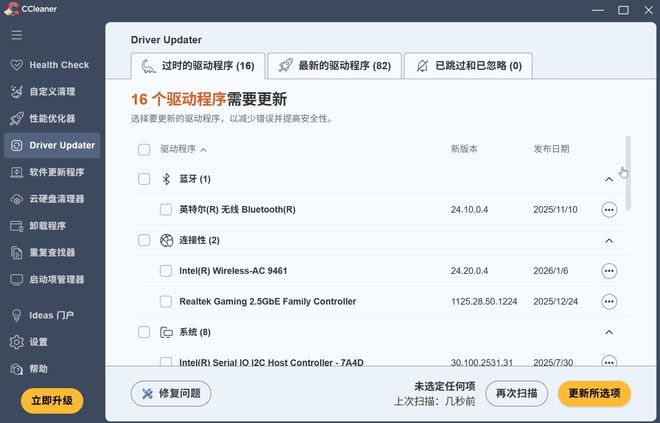Open Health Check in the sidebar
Screen dimensions: 660x423
52,65
